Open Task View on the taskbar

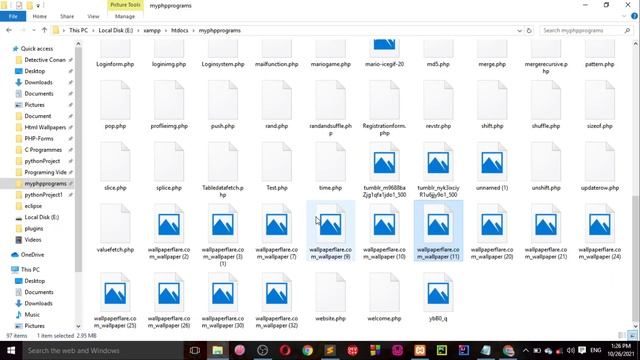(195, 351)
